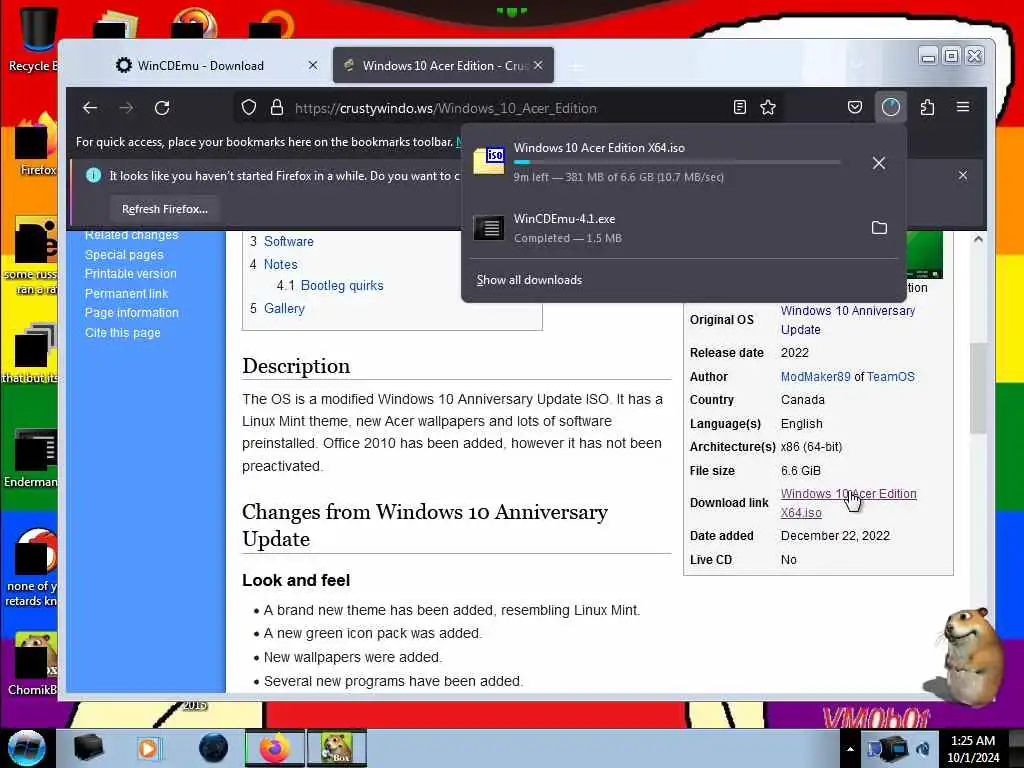Reload the page with refresh icon
This screenshot has height=768, width=1024.
click(x=162, y=108)
